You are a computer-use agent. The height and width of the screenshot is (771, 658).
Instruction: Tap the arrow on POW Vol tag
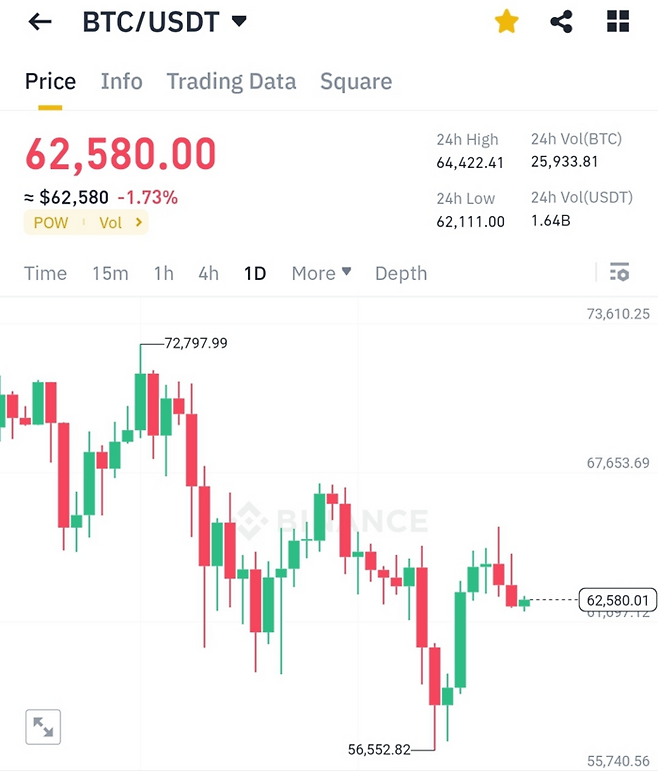(138, 223)
